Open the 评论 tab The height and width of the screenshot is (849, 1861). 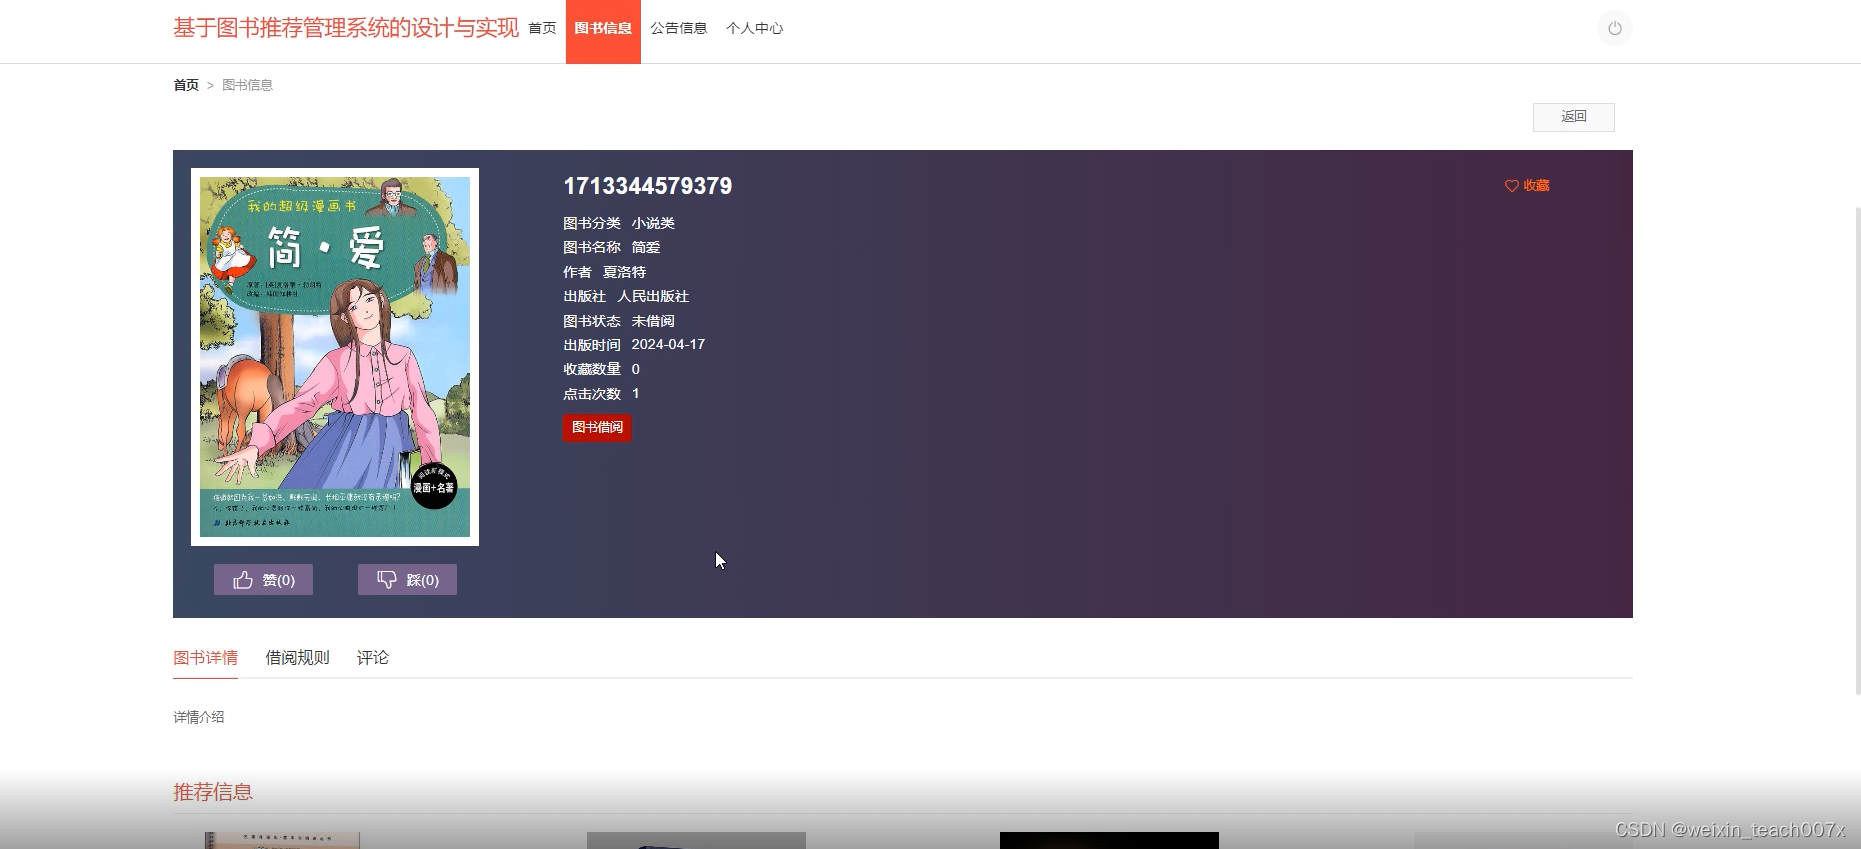pos(373,658)
